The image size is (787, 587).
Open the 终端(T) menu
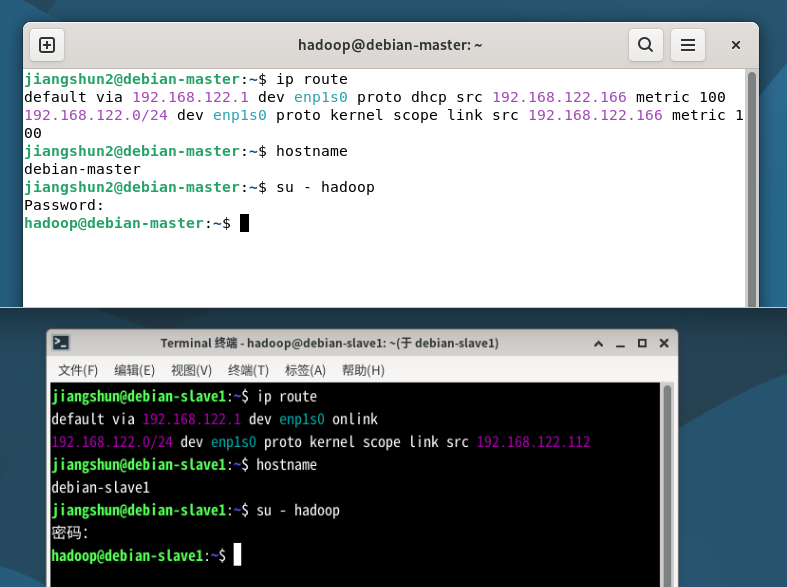[x=249, y=370]
